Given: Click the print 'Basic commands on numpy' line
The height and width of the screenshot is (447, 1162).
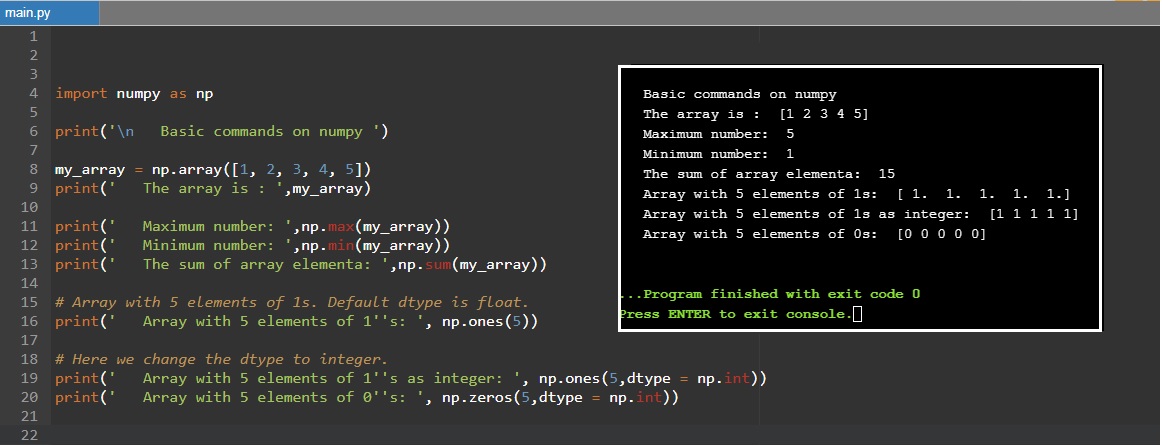Looking at the screenshot, I should [222, 131].
